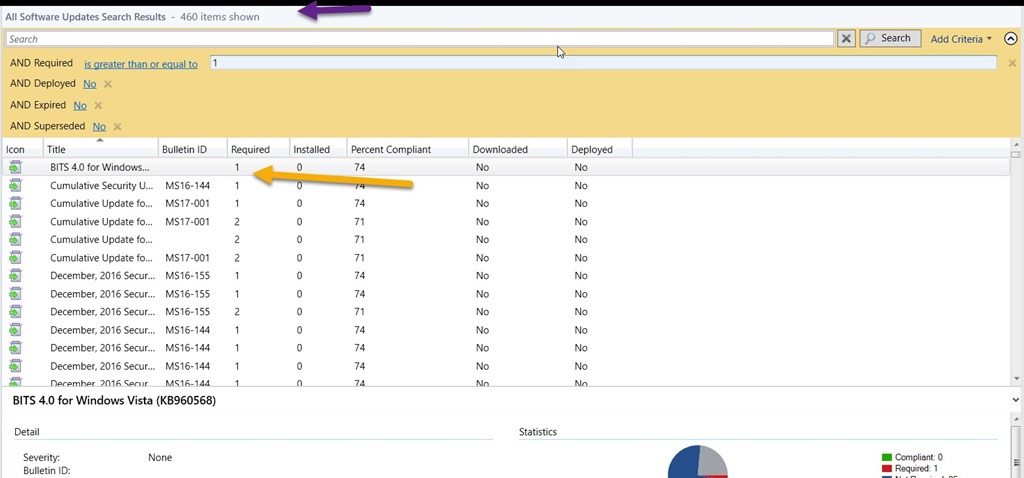Sort by the Installed column header
Screen dimensions: 1024x478
[318, 150]
